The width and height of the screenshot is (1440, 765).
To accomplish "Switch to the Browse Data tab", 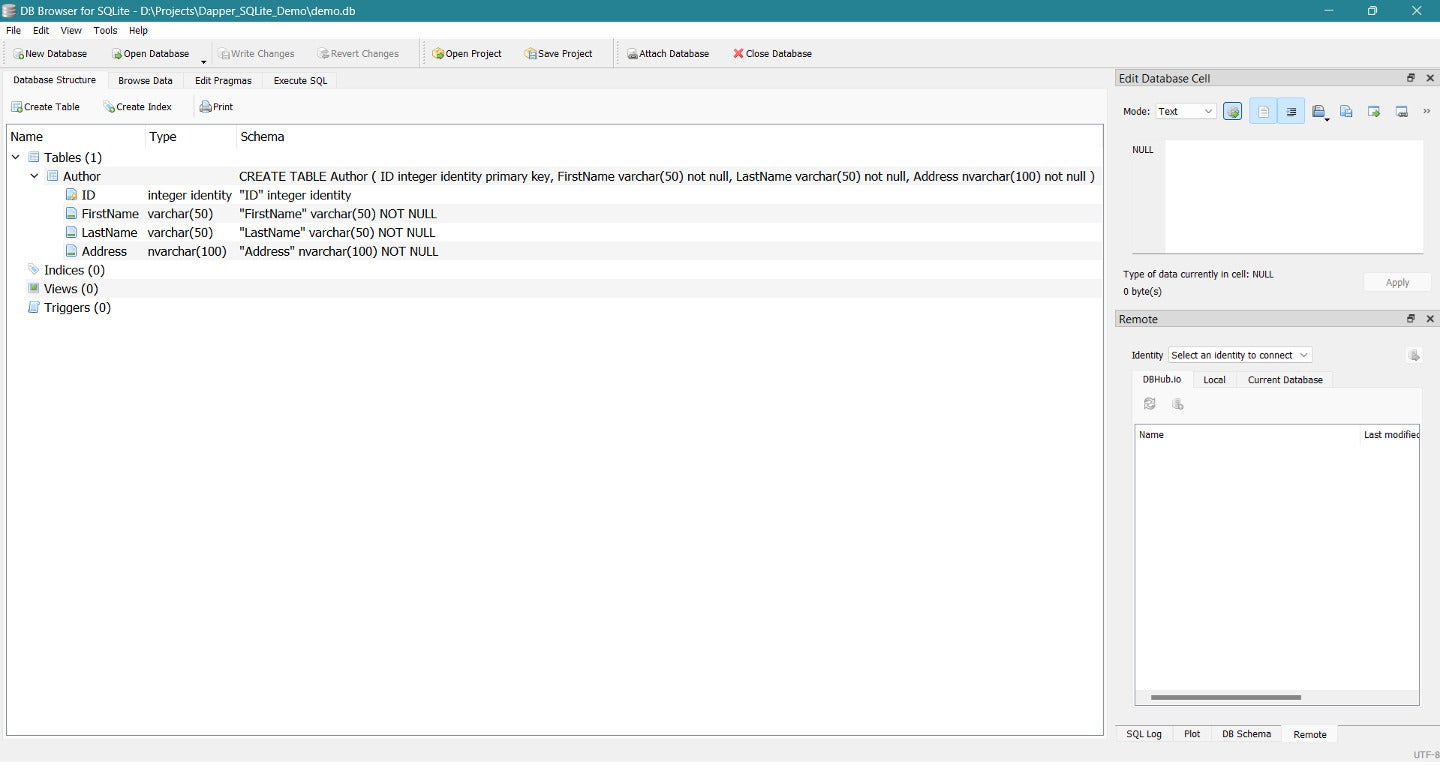I will click(x=145, y=80).
